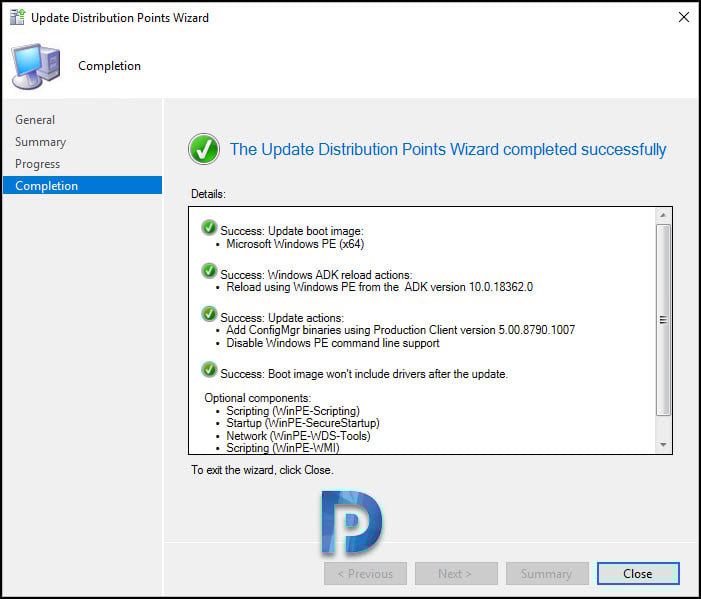Click the greyed-out Next button

[x=456, y=574]
